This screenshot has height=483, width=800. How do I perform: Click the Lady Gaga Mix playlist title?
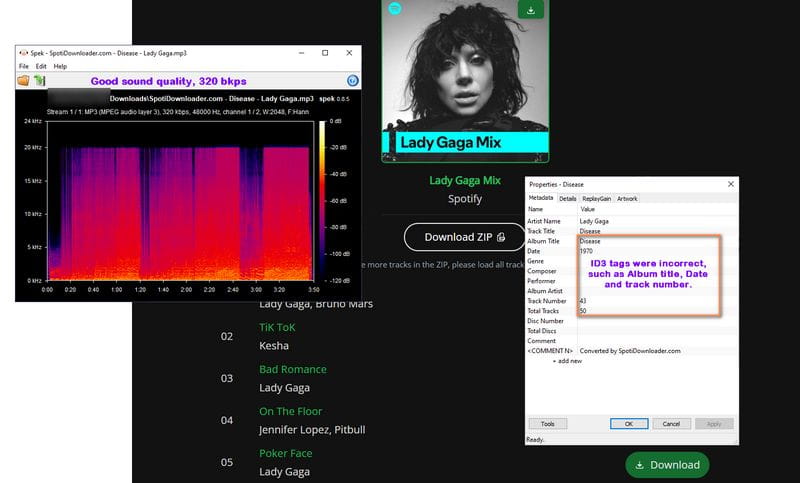pos(465,180)
